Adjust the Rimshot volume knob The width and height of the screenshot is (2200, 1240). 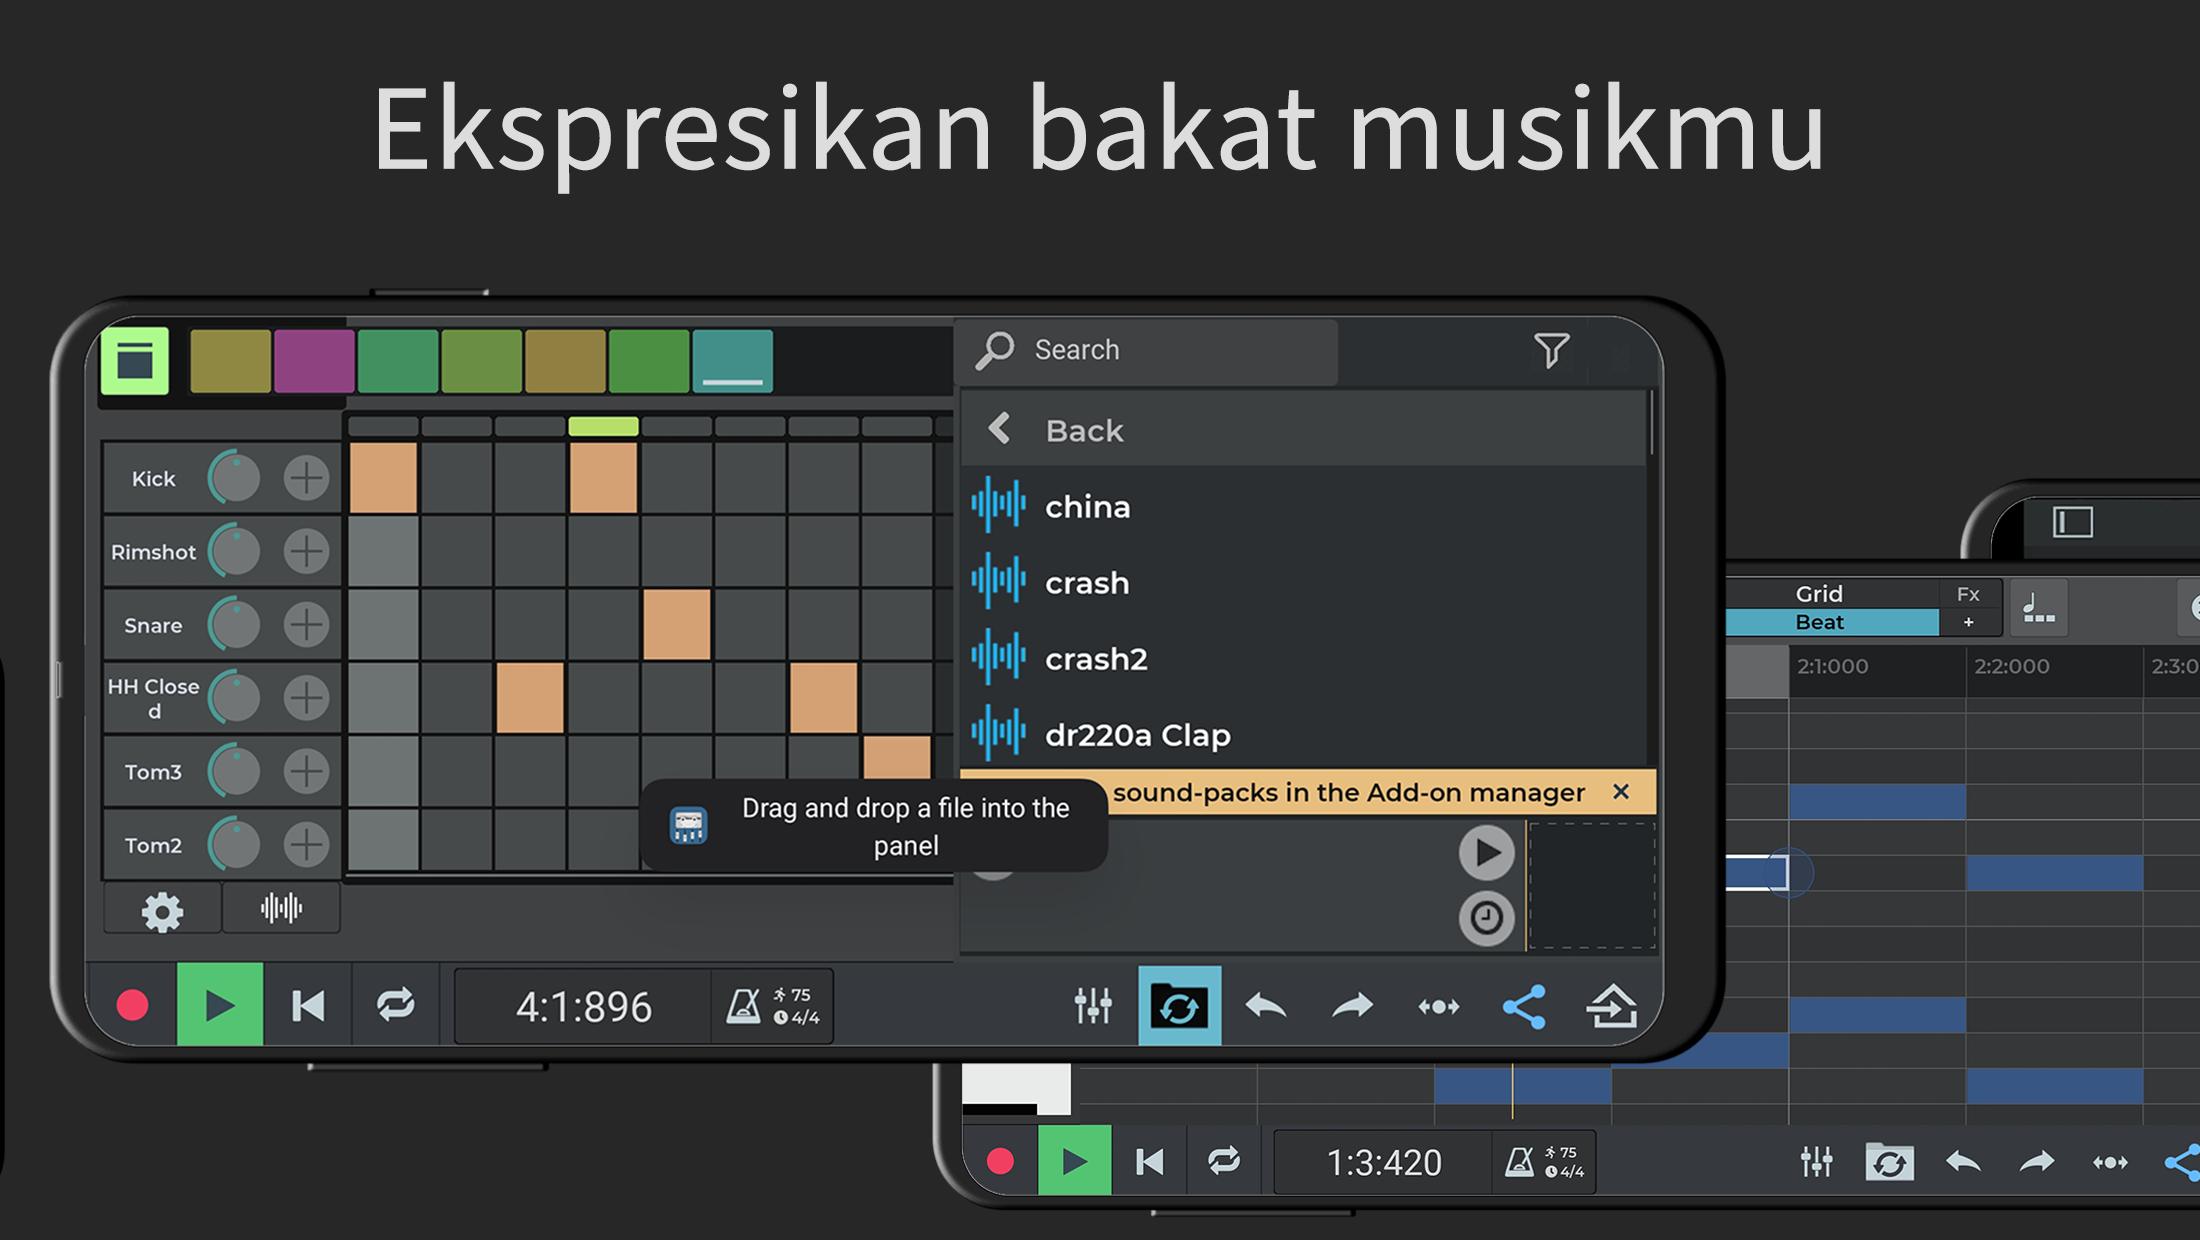234,551
